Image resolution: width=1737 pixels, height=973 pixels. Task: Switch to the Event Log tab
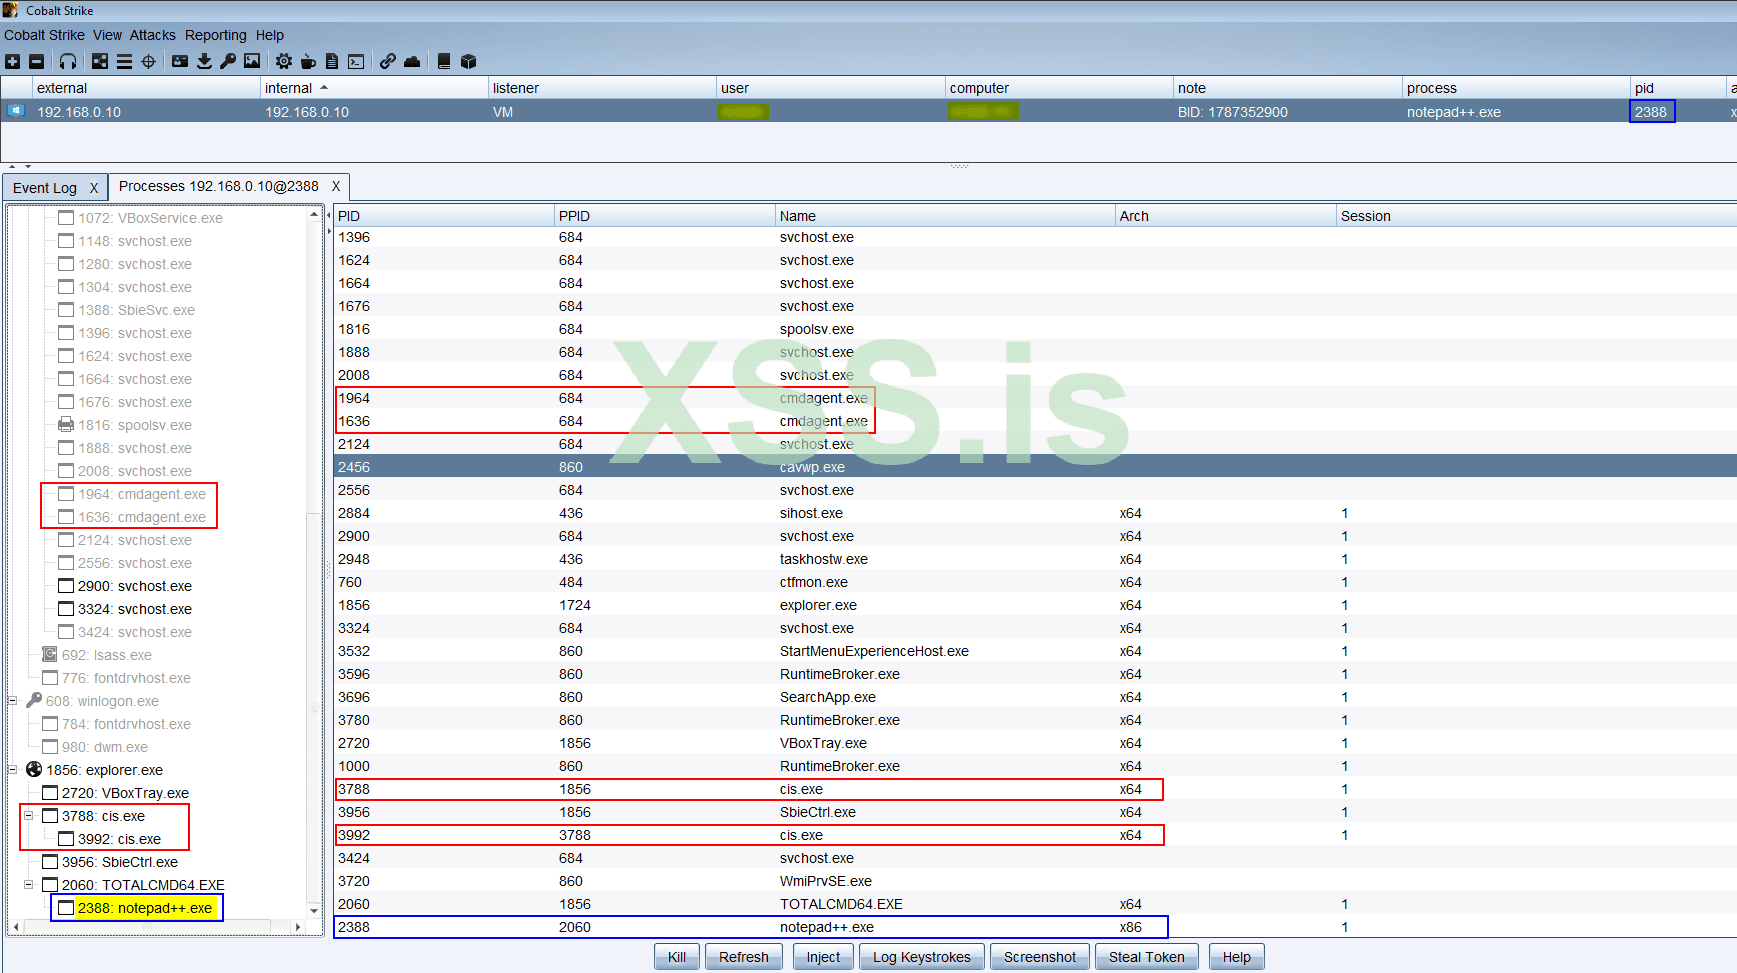(45, 188)
